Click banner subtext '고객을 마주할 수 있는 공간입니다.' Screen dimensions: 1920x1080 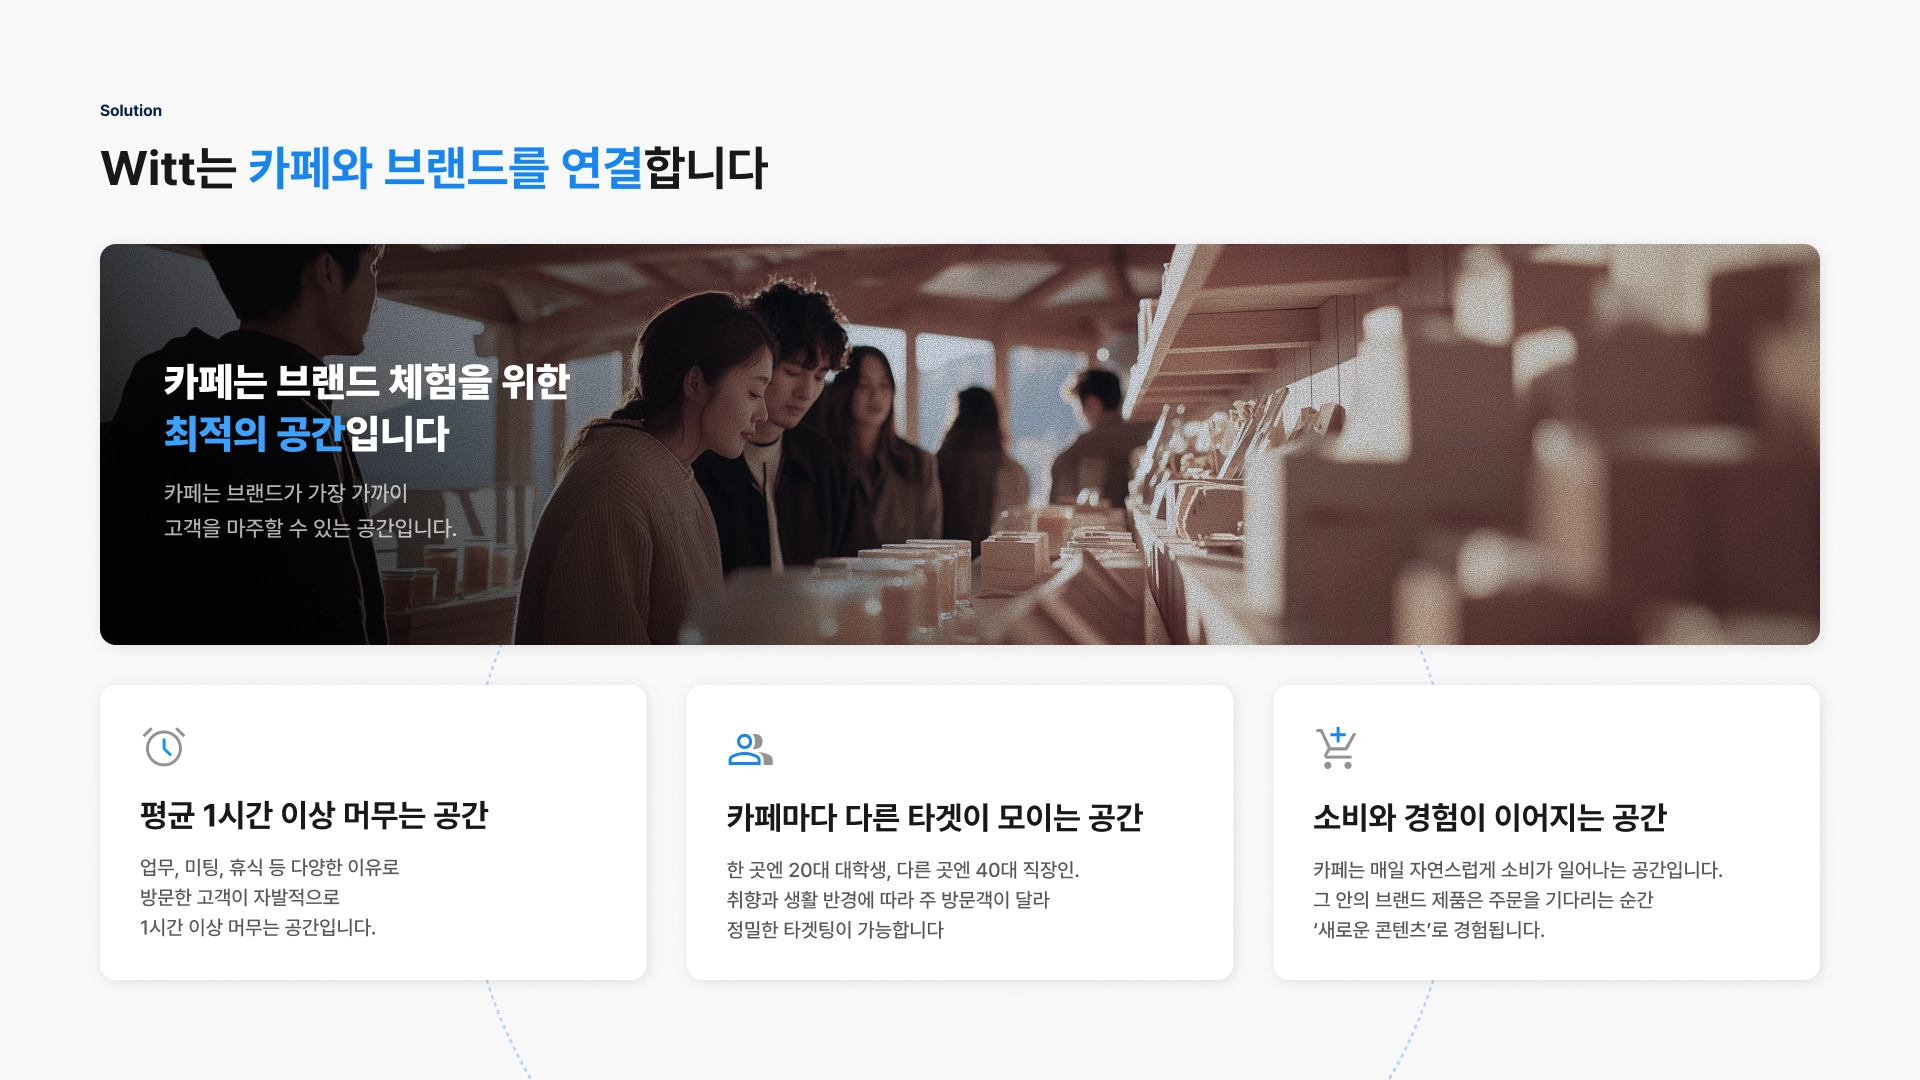click(310, 528)
